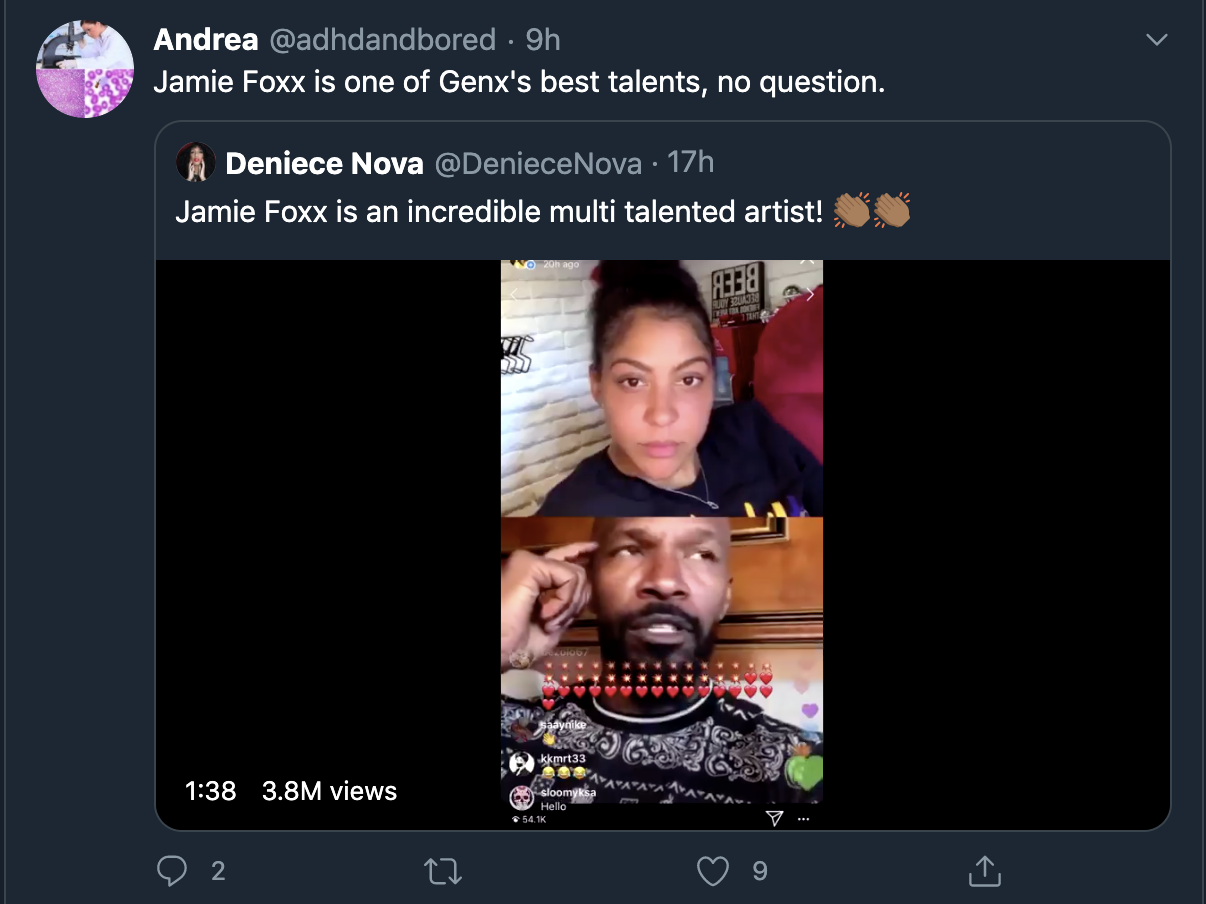Open Andrea's display name link
Image resolution: width=1206 pixels, height=904 pixels.
(x=206, y=40)
